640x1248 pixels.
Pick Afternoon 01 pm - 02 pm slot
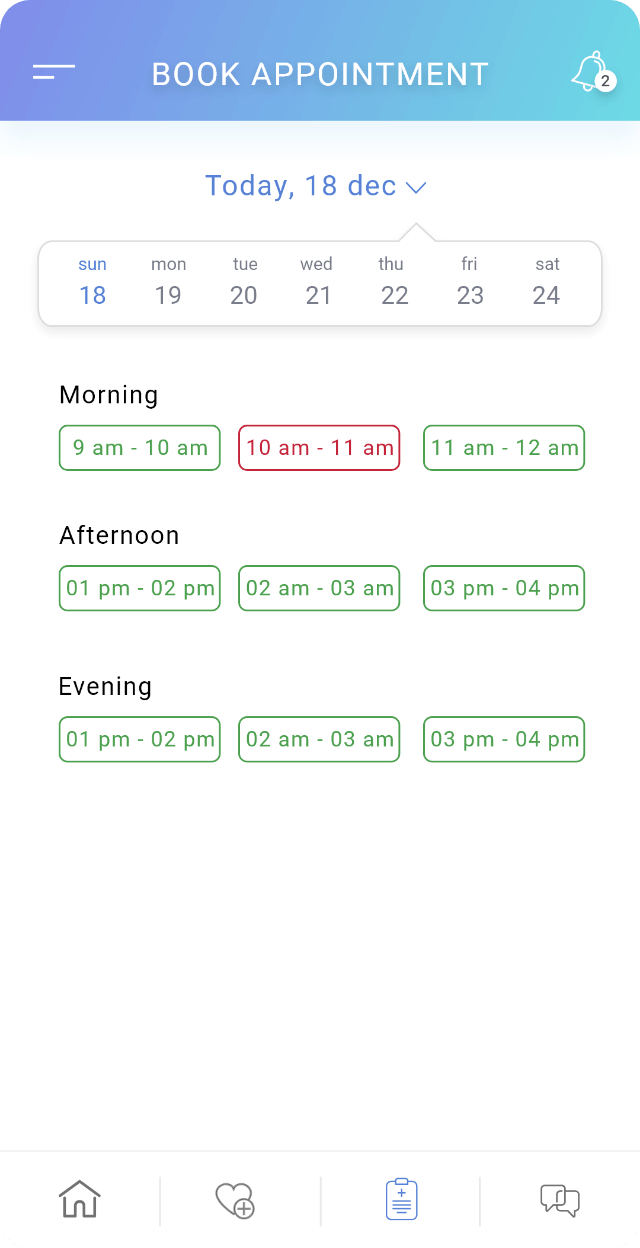click(x=140, y=588)
